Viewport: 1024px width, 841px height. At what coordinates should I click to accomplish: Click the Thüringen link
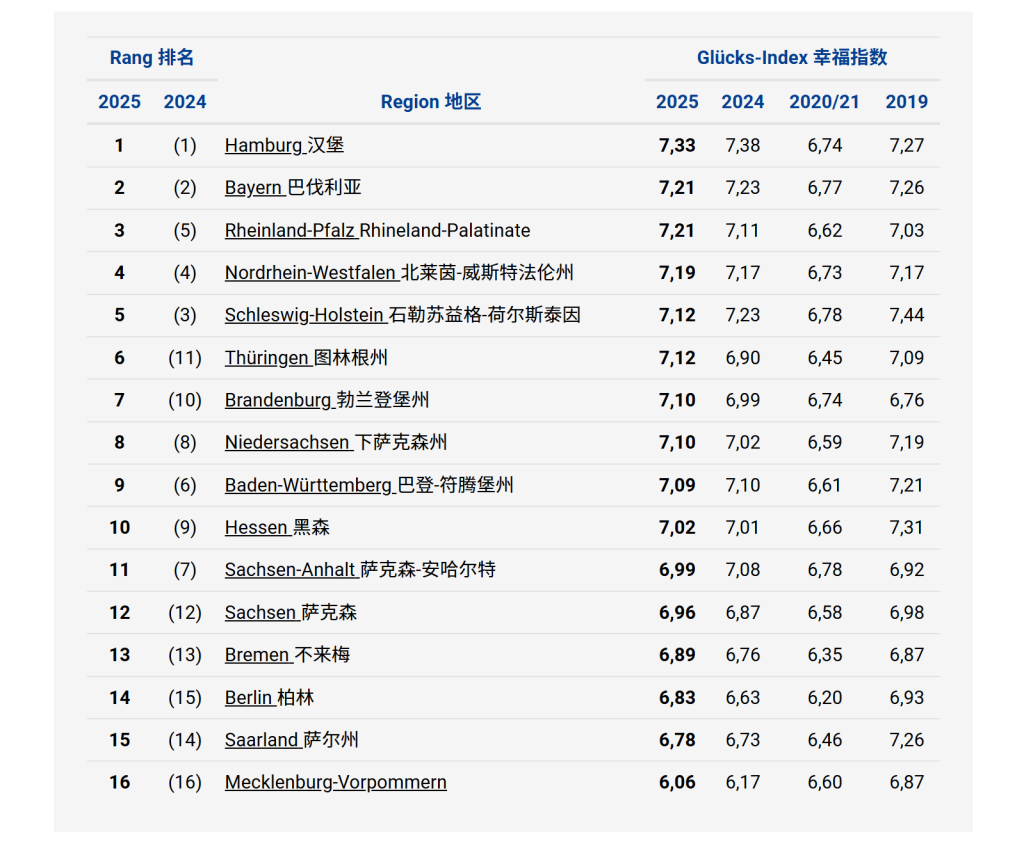268,358
